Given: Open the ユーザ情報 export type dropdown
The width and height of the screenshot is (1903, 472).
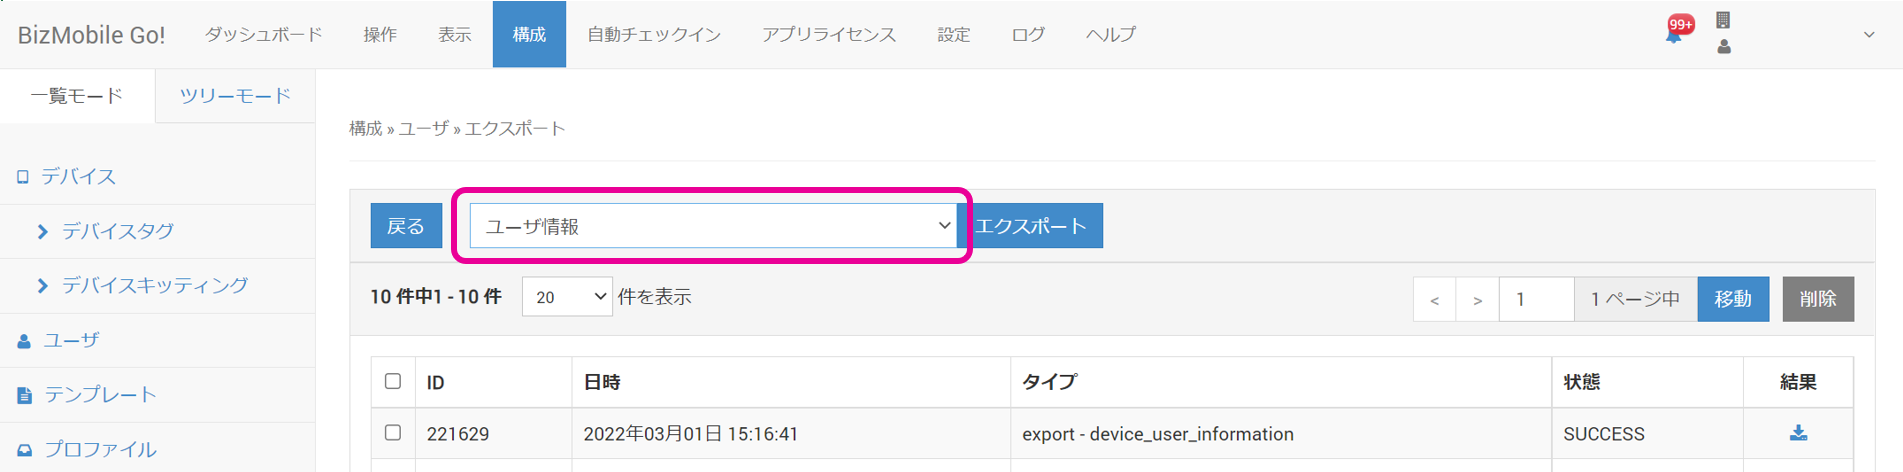Looking at the screenshot, I should pos(713,226).
